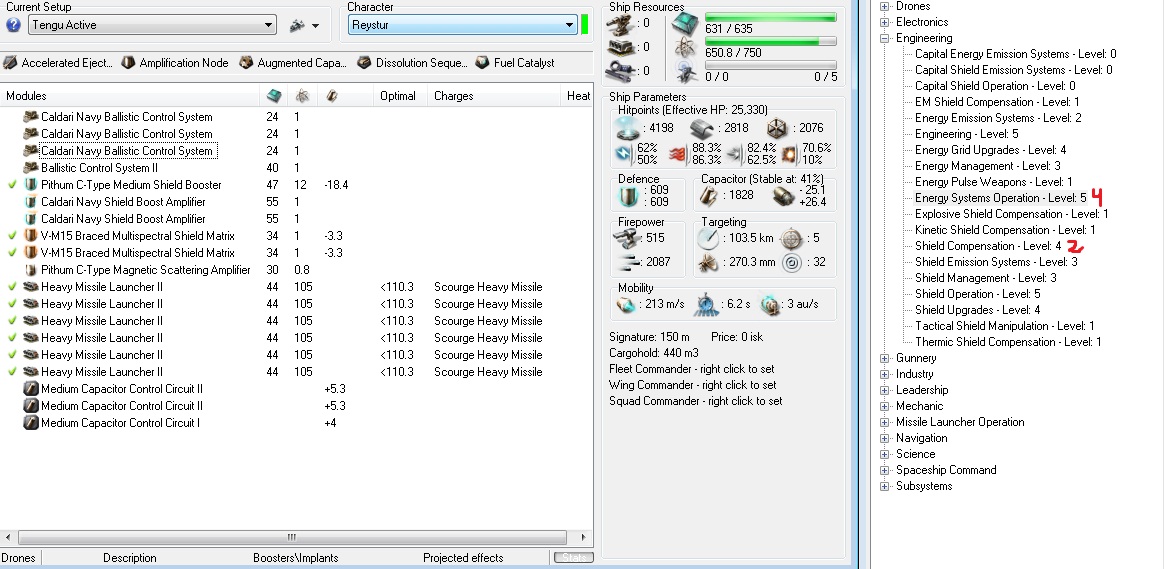Click the armor hitpoints icon showing 2818
This screenshot has width=1164, height=569.
[x=701, y=128]
